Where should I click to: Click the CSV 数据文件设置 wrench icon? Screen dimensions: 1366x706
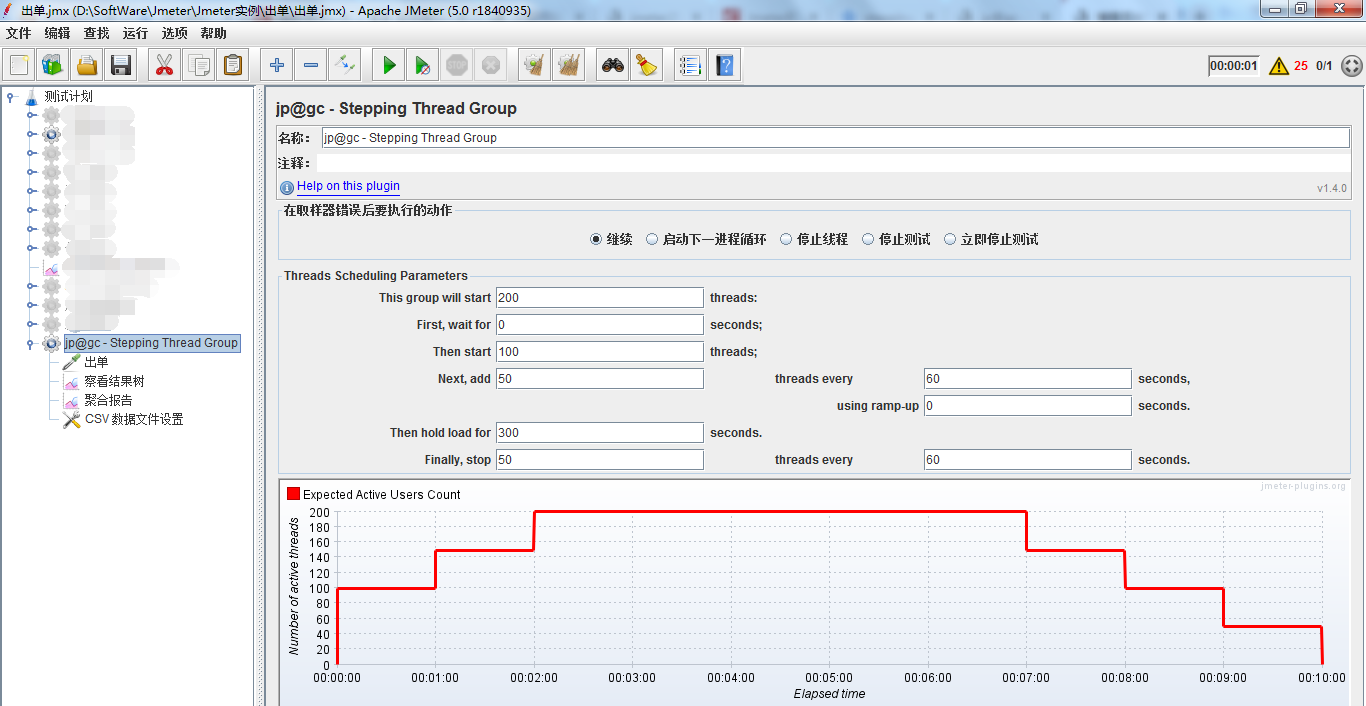point(71,419)
